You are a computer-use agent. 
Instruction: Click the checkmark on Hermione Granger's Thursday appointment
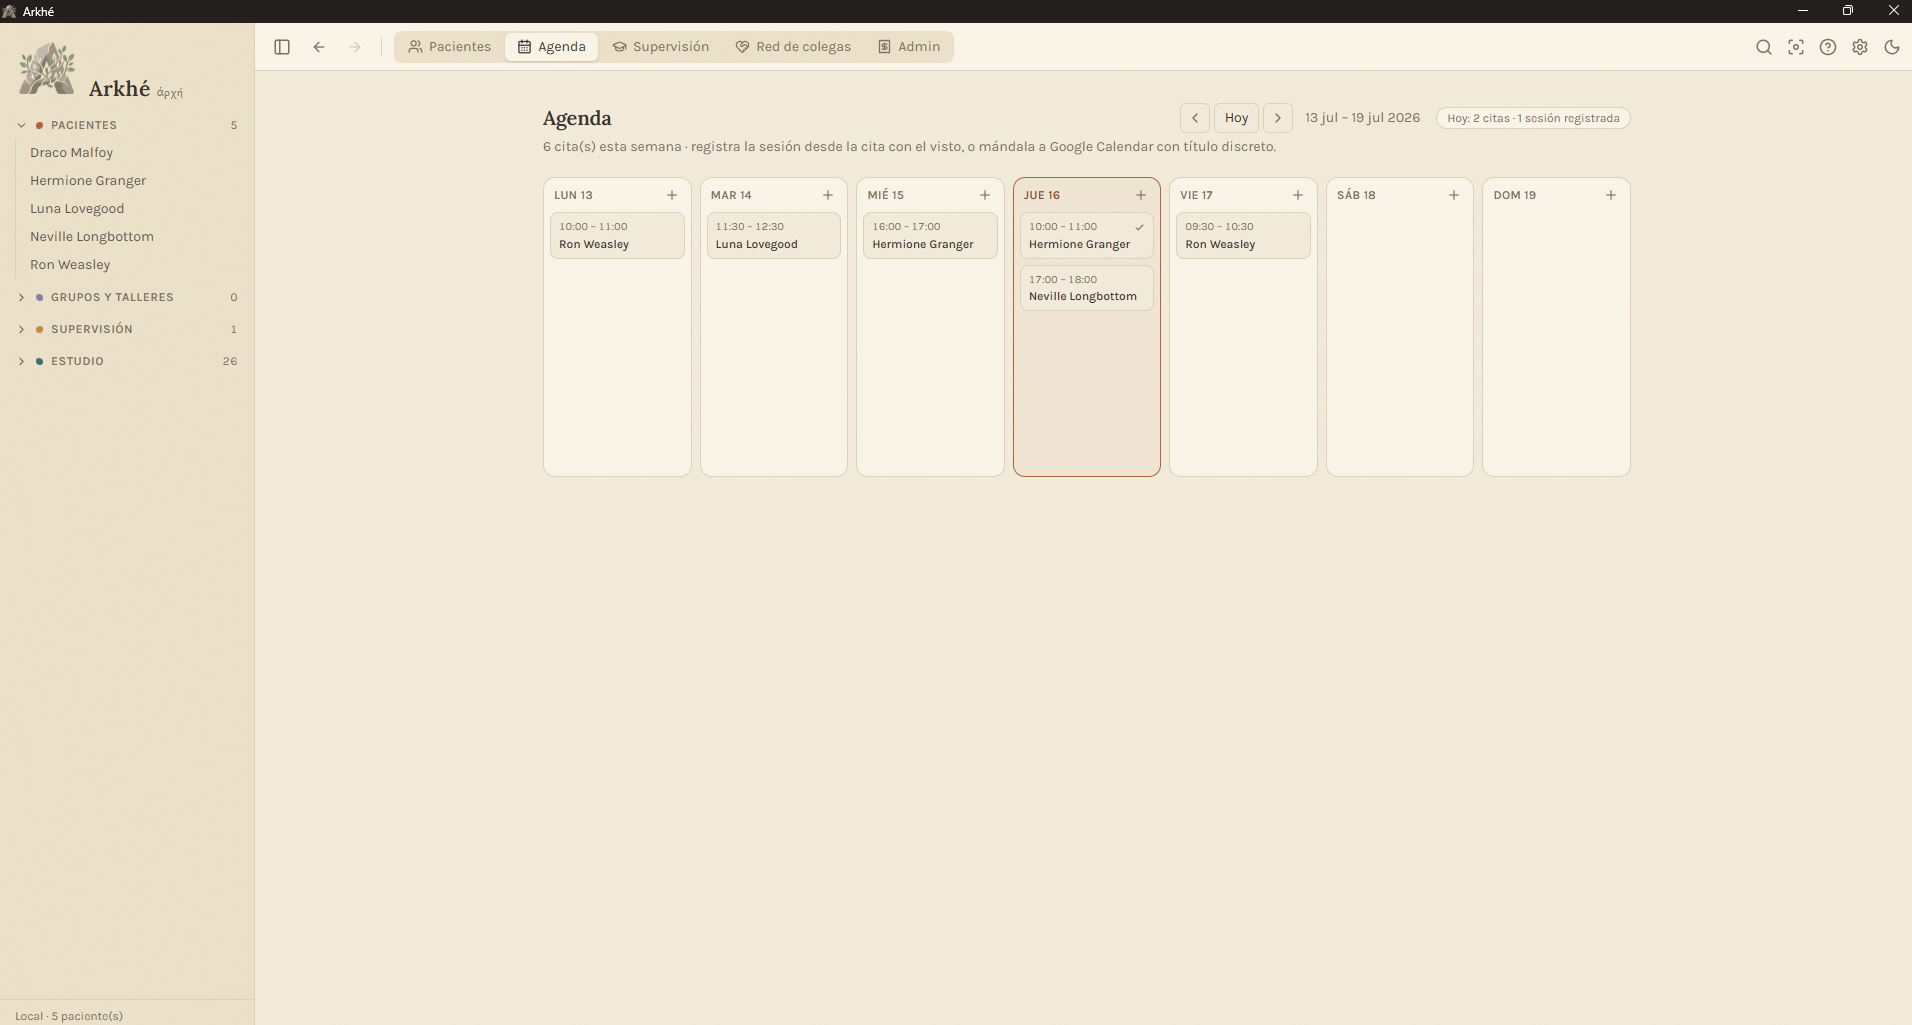pyautogui.click(x=1139, y=227)
